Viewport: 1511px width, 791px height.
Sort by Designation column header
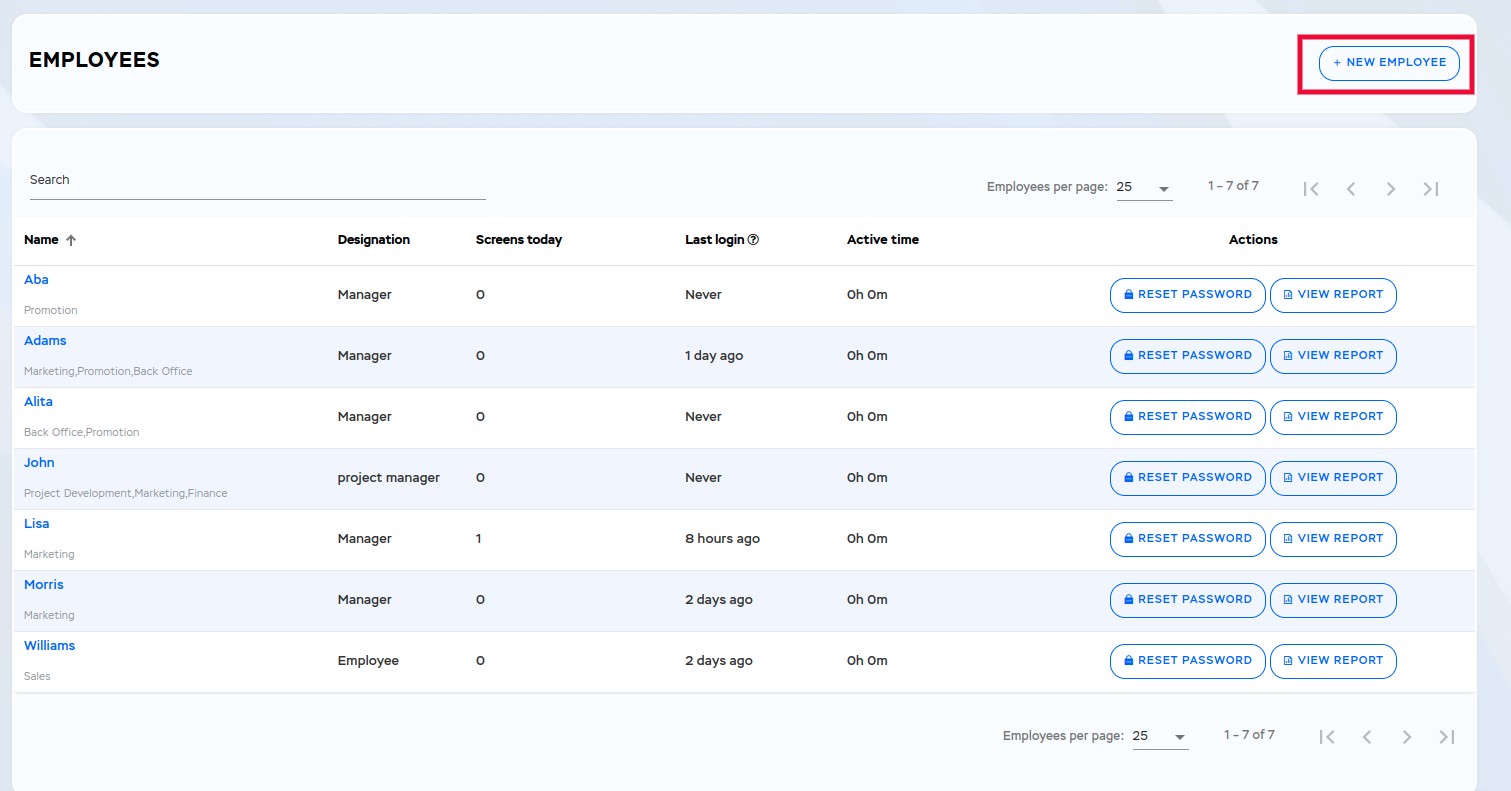373,240
